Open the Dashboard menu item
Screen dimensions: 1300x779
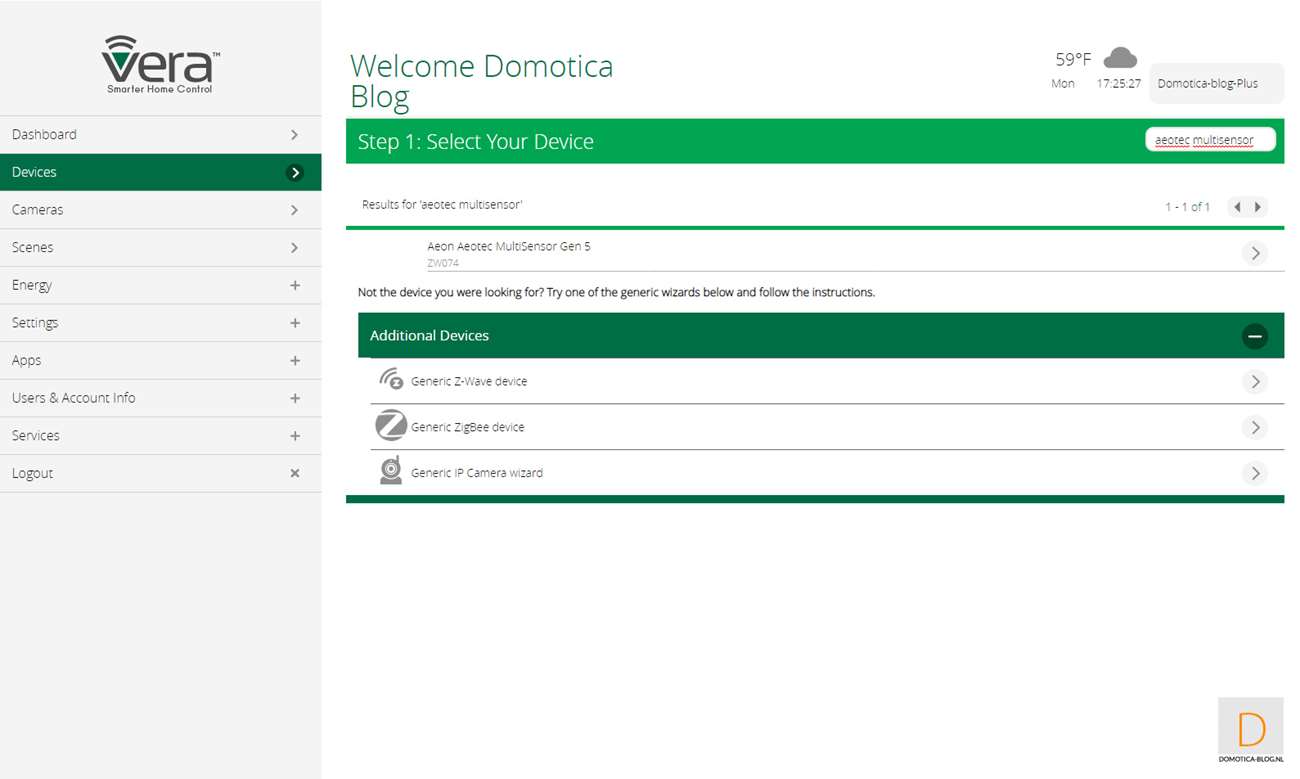pos(160,134)
